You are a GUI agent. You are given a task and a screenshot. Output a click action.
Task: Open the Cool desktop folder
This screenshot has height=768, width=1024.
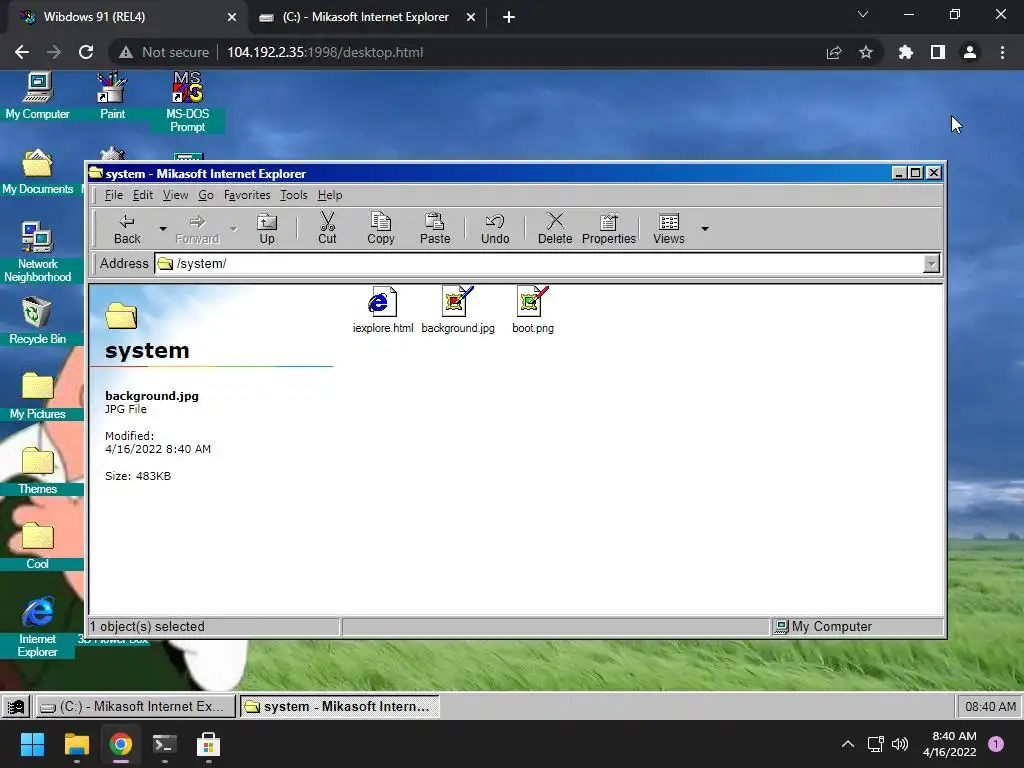[37, 546]
